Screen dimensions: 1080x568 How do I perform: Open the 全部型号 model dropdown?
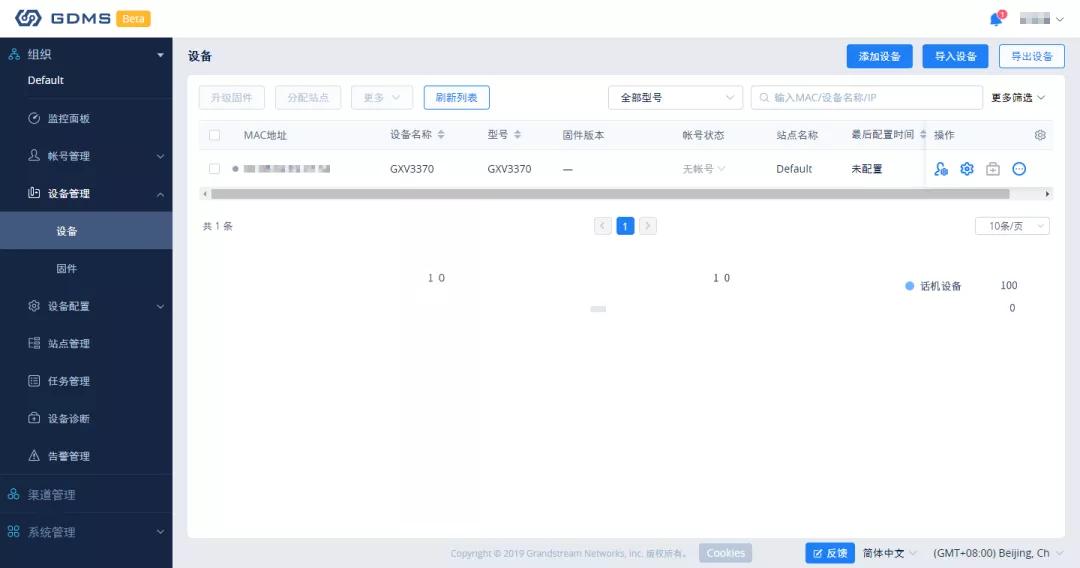click(x=675, y=98)
